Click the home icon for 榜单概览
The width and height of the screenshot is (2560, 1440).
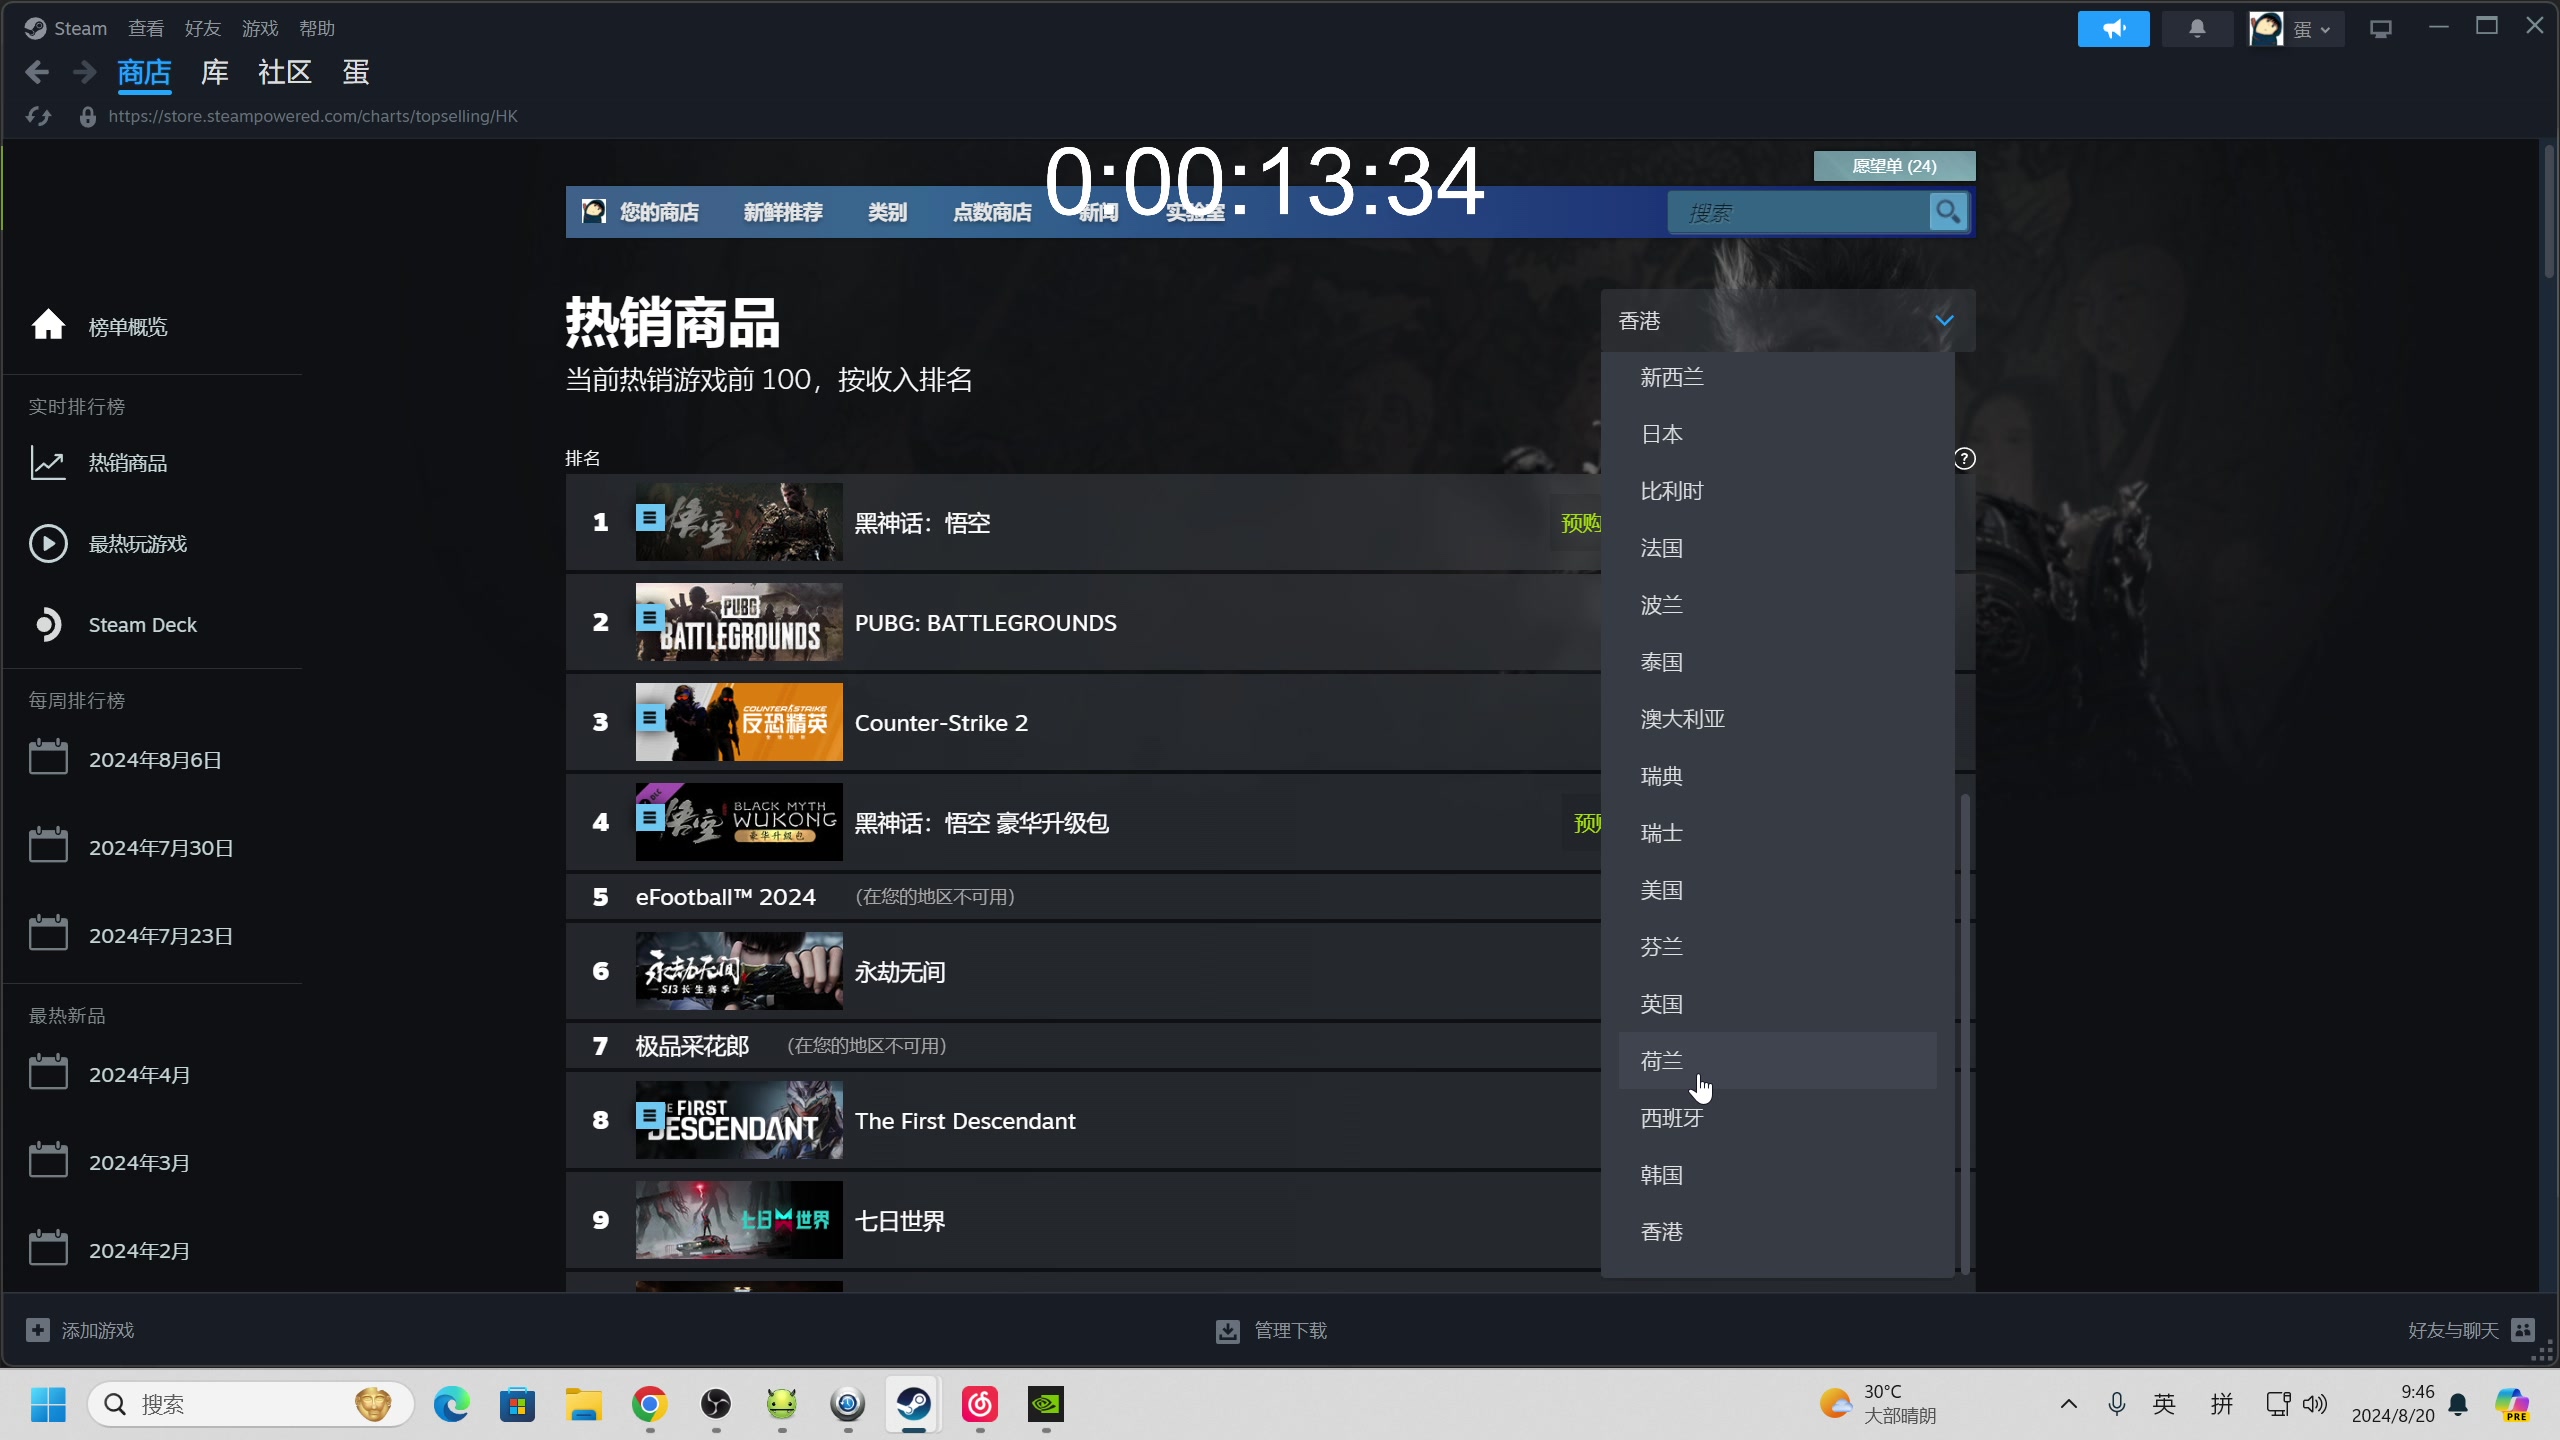(48, 325)
